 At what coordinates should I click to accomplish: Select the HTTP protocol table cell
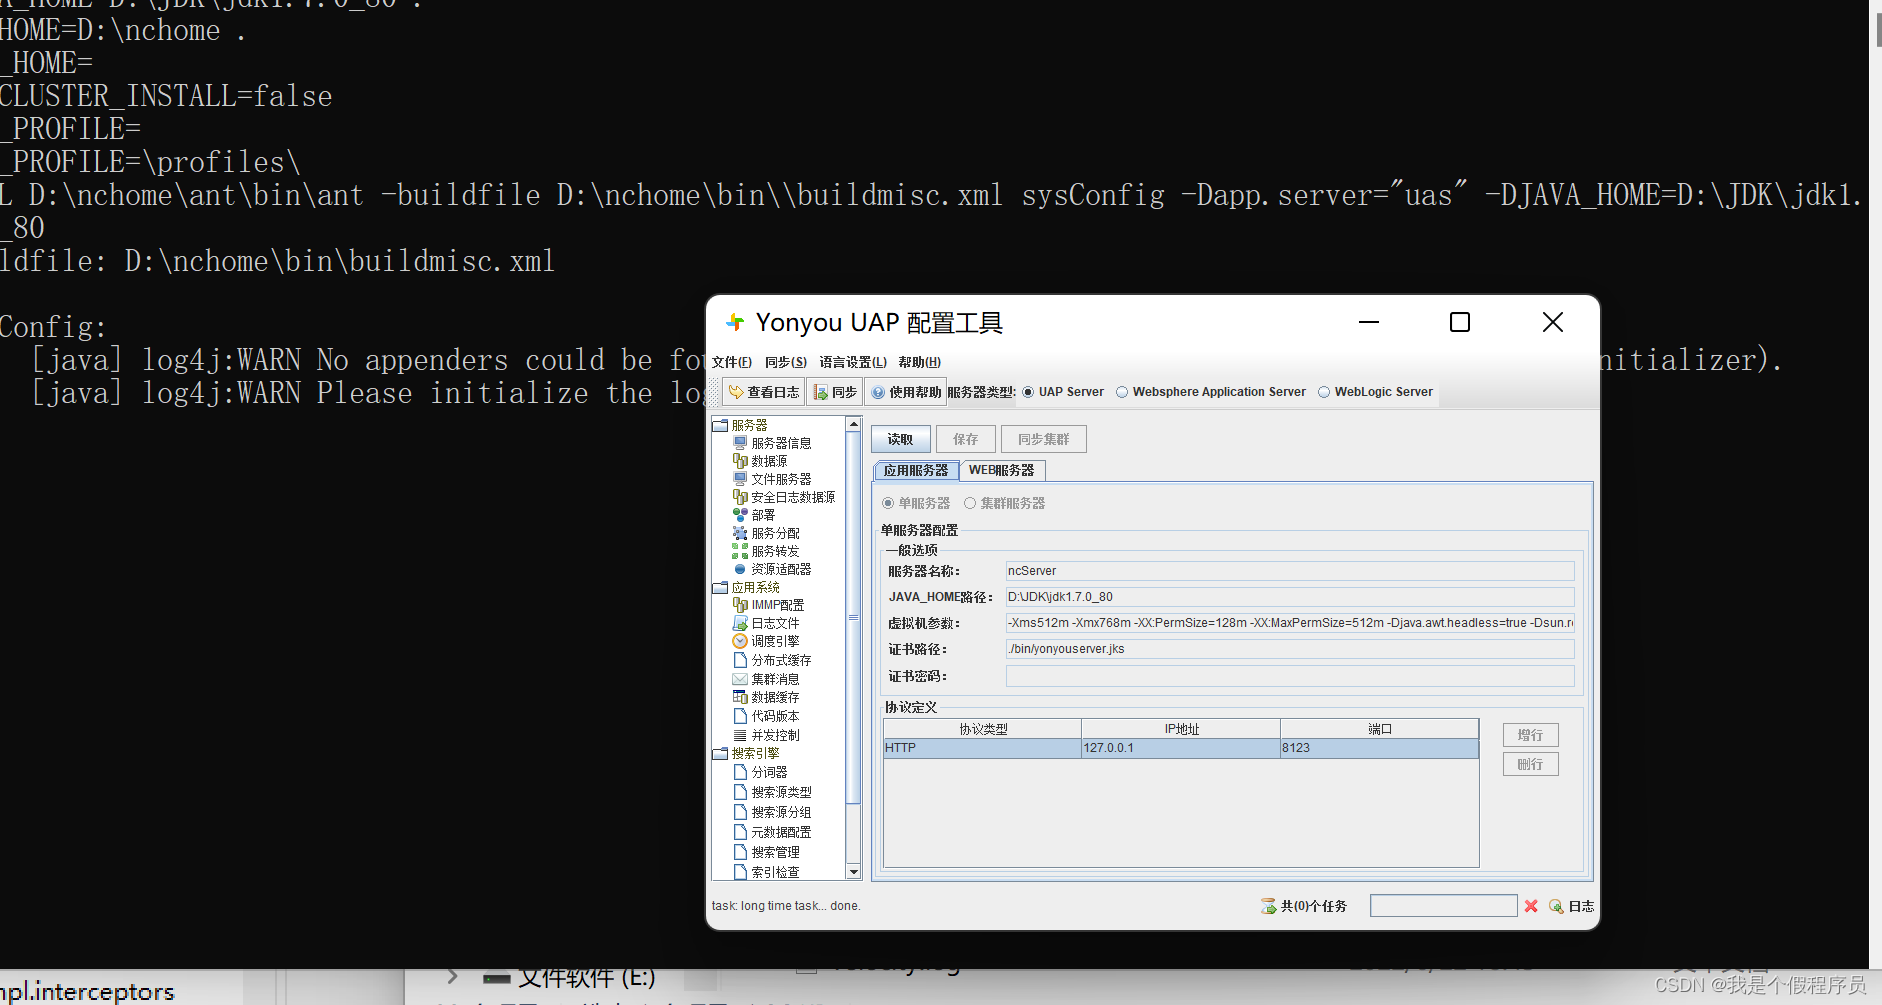coord(982,748)
